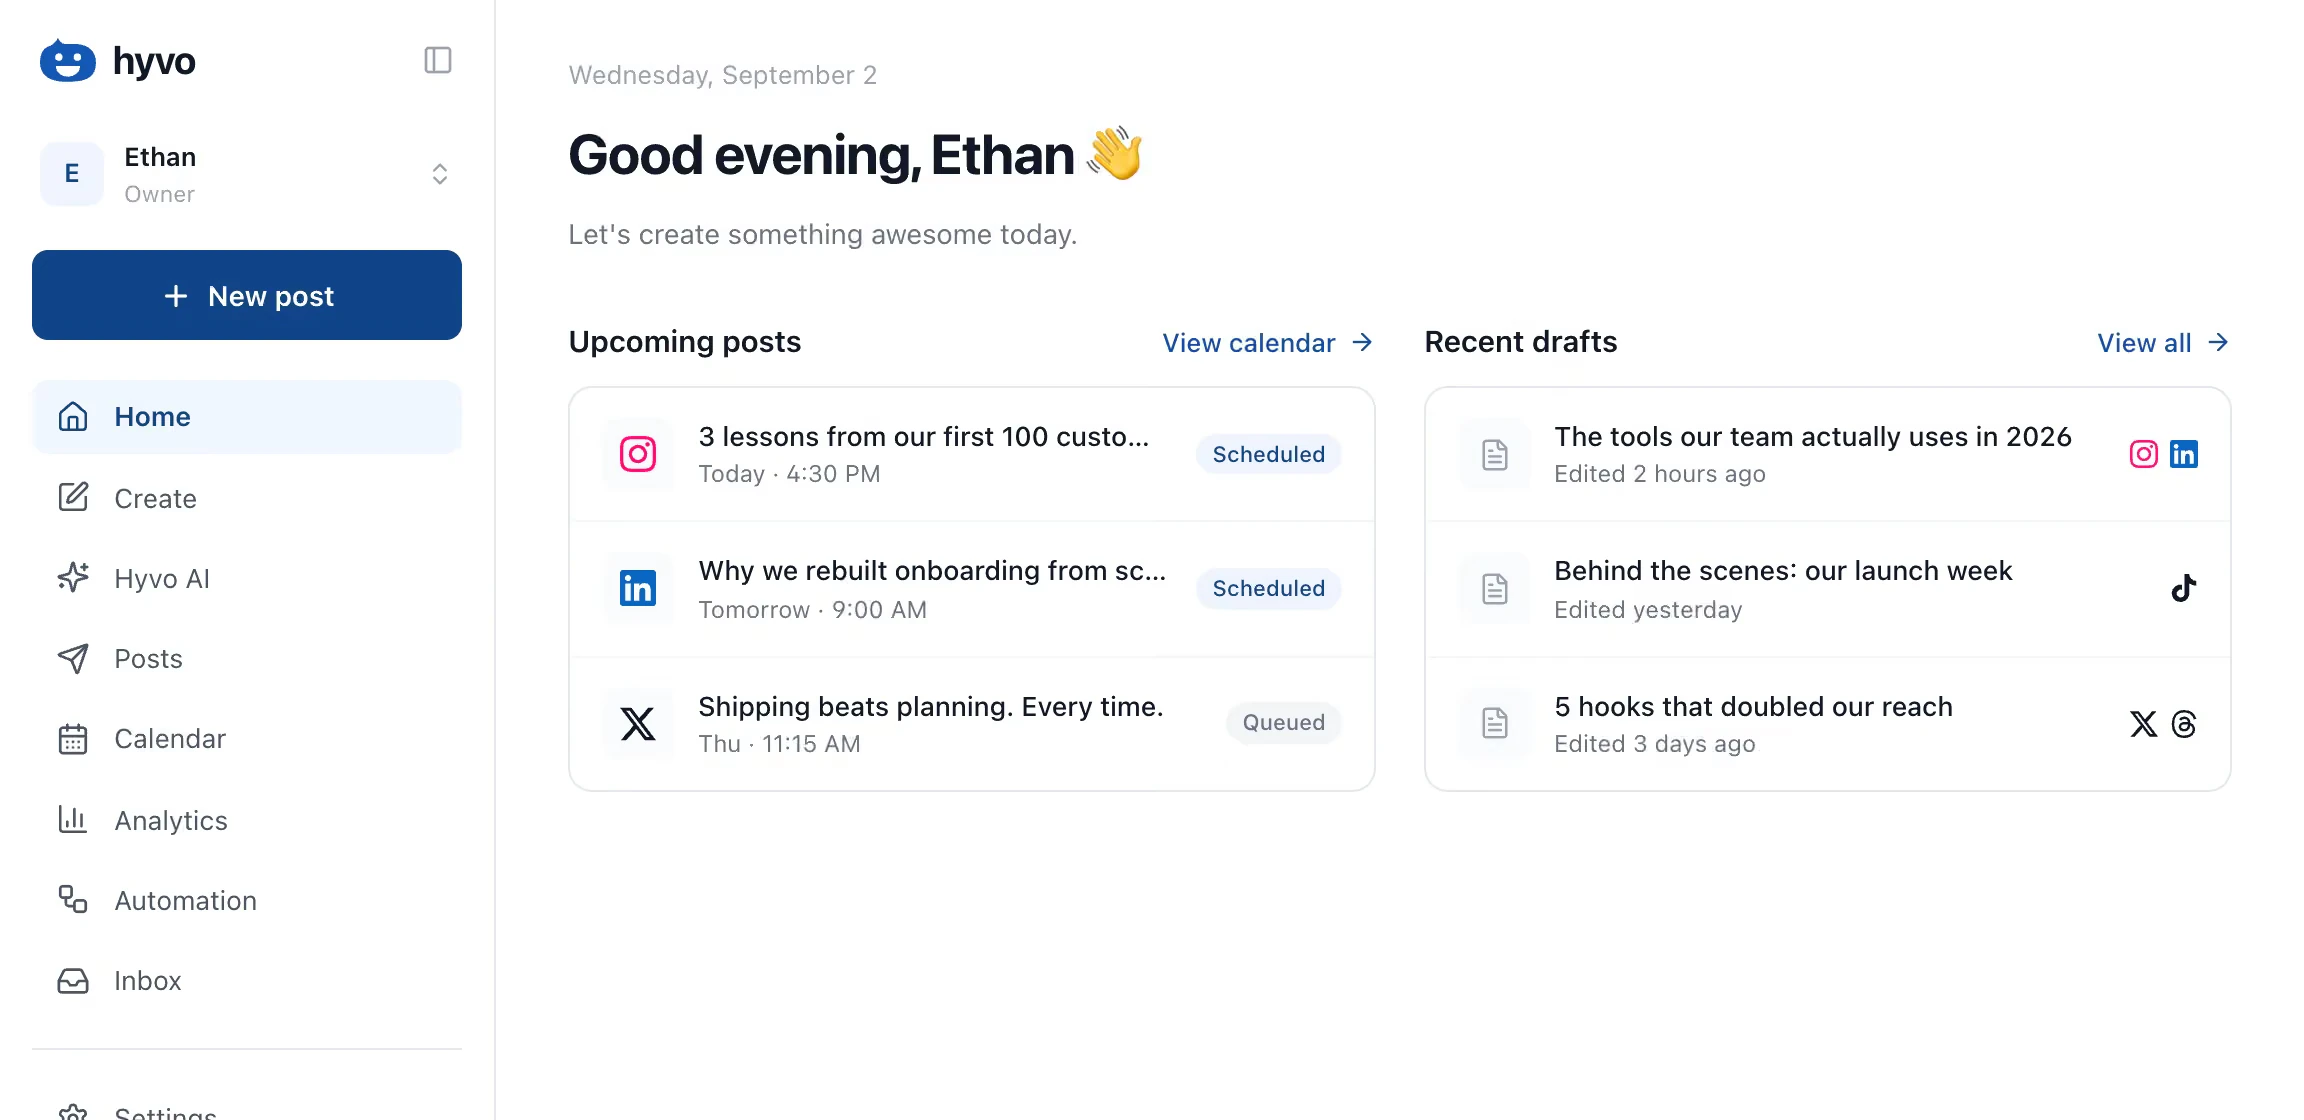Viewport: 2304px width, 1120px height.
Task: Click Scheduled badge on onboarding LinkedIn post
Action: tap(1268, 588)
